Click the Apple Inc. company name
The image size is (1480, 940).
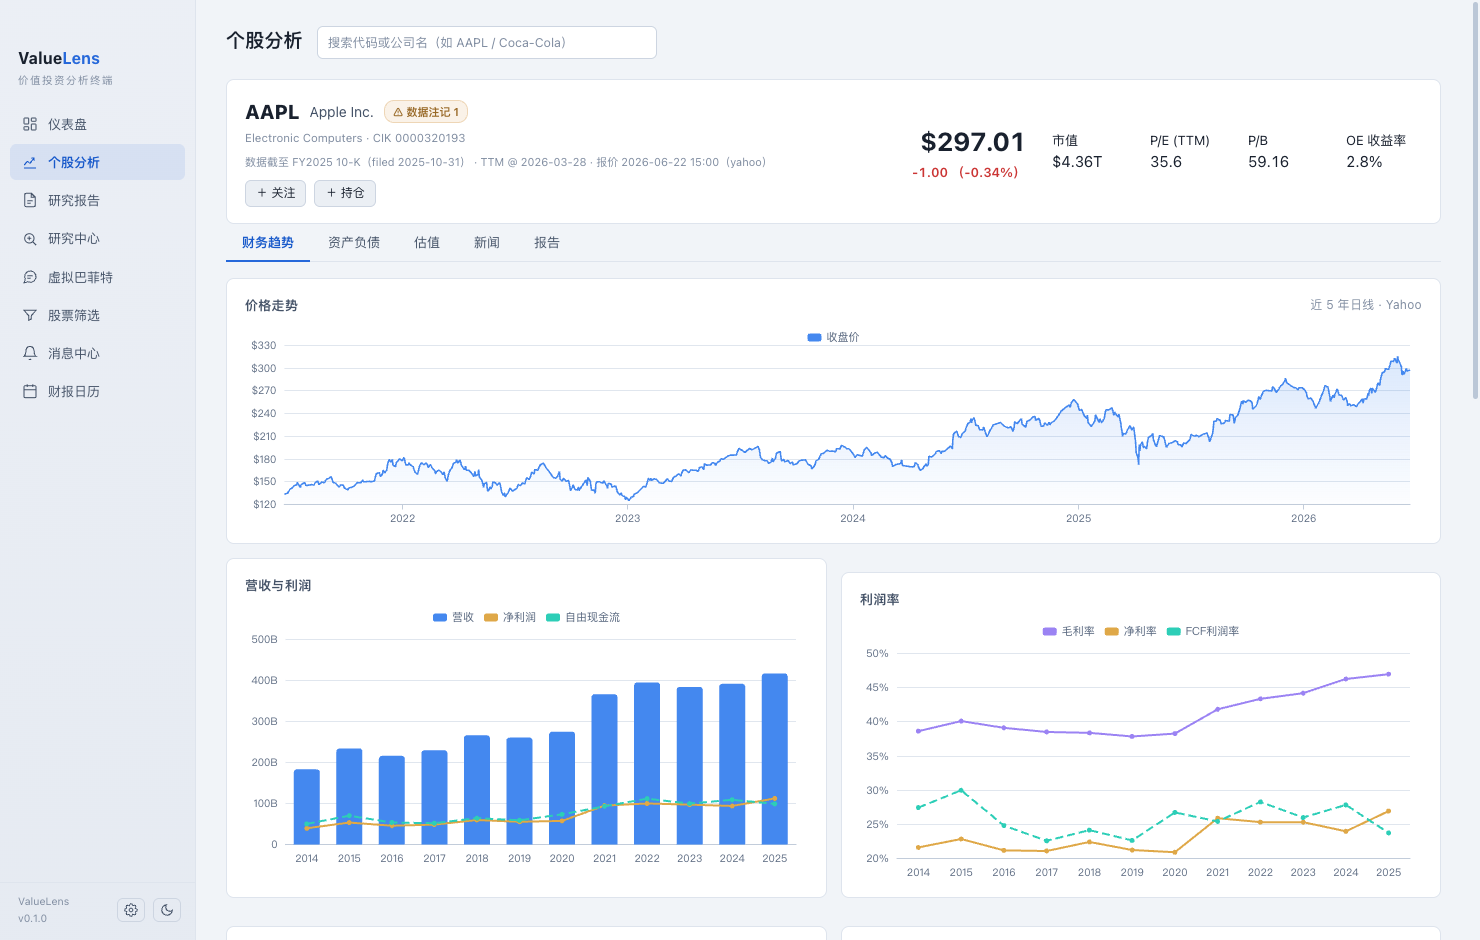click(341, 112)
